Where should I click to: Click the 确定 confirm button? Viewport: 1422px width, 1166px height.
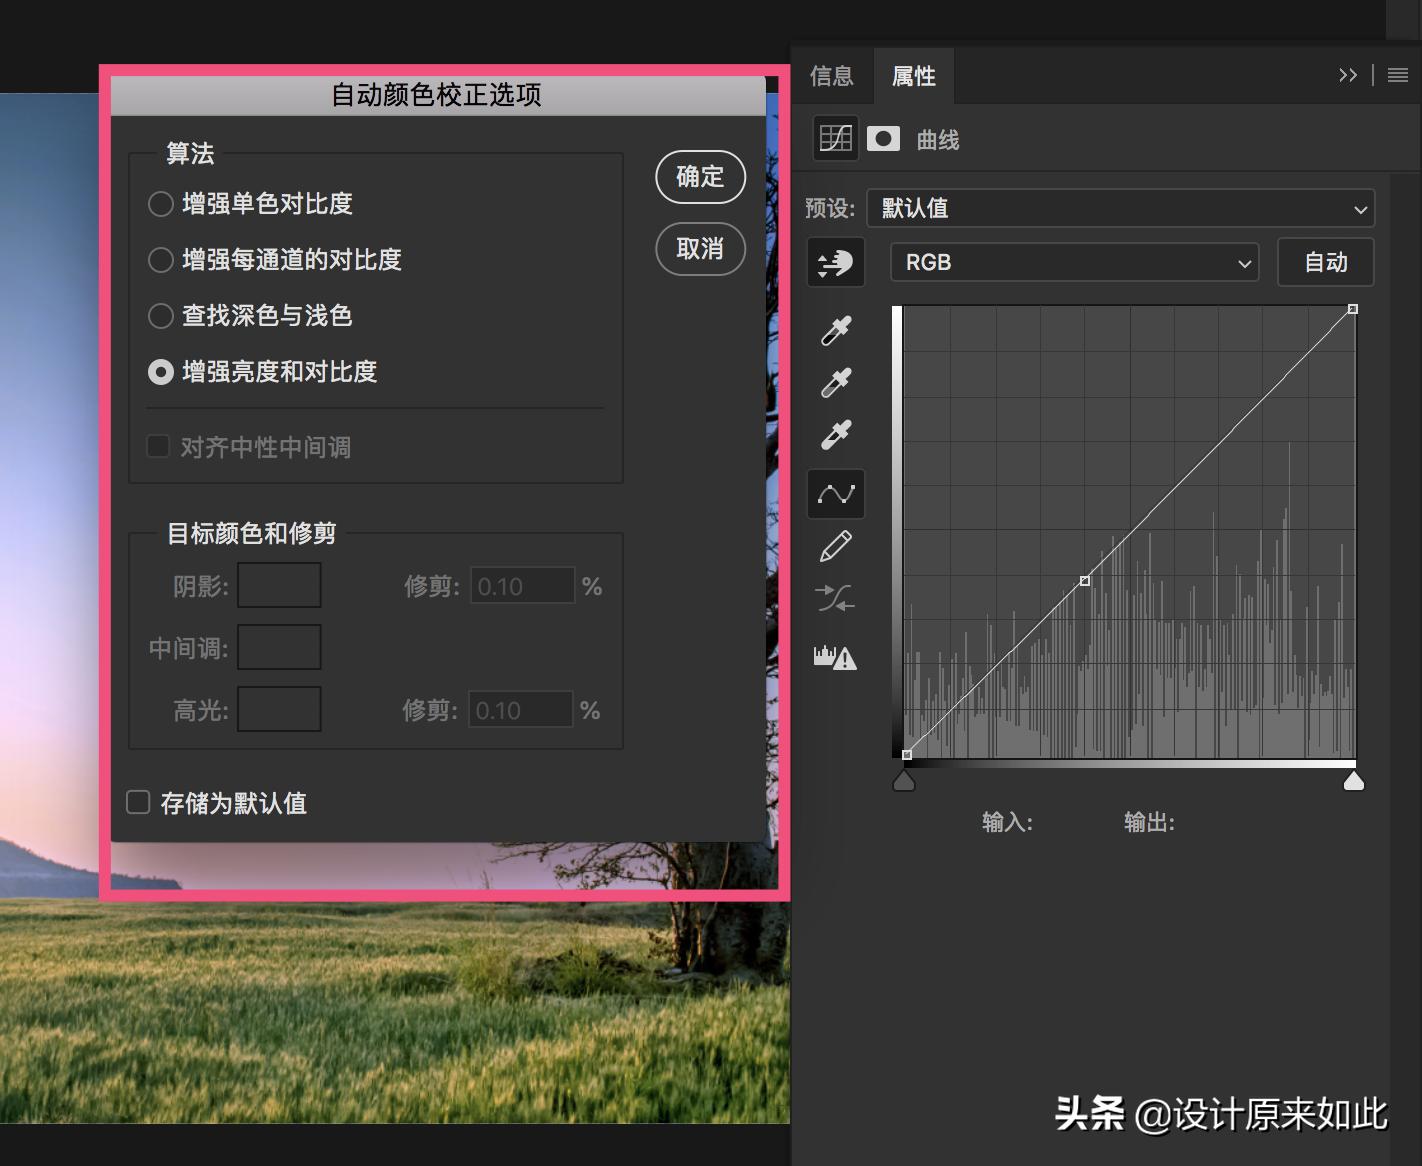(699, 177)
